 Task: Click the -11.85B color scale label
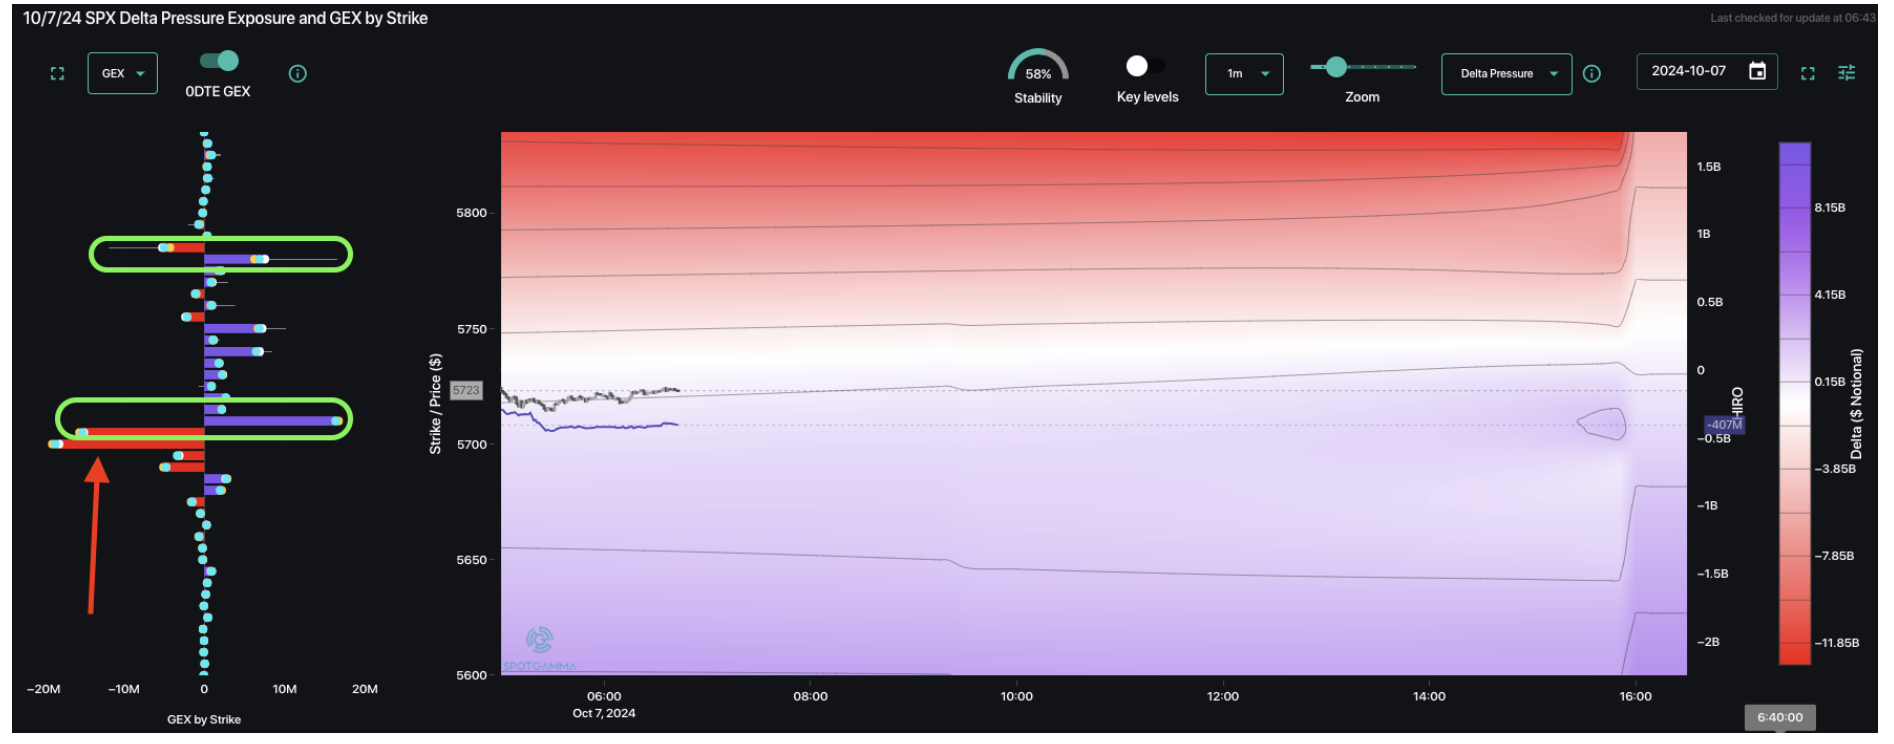tap(1837, 643)
